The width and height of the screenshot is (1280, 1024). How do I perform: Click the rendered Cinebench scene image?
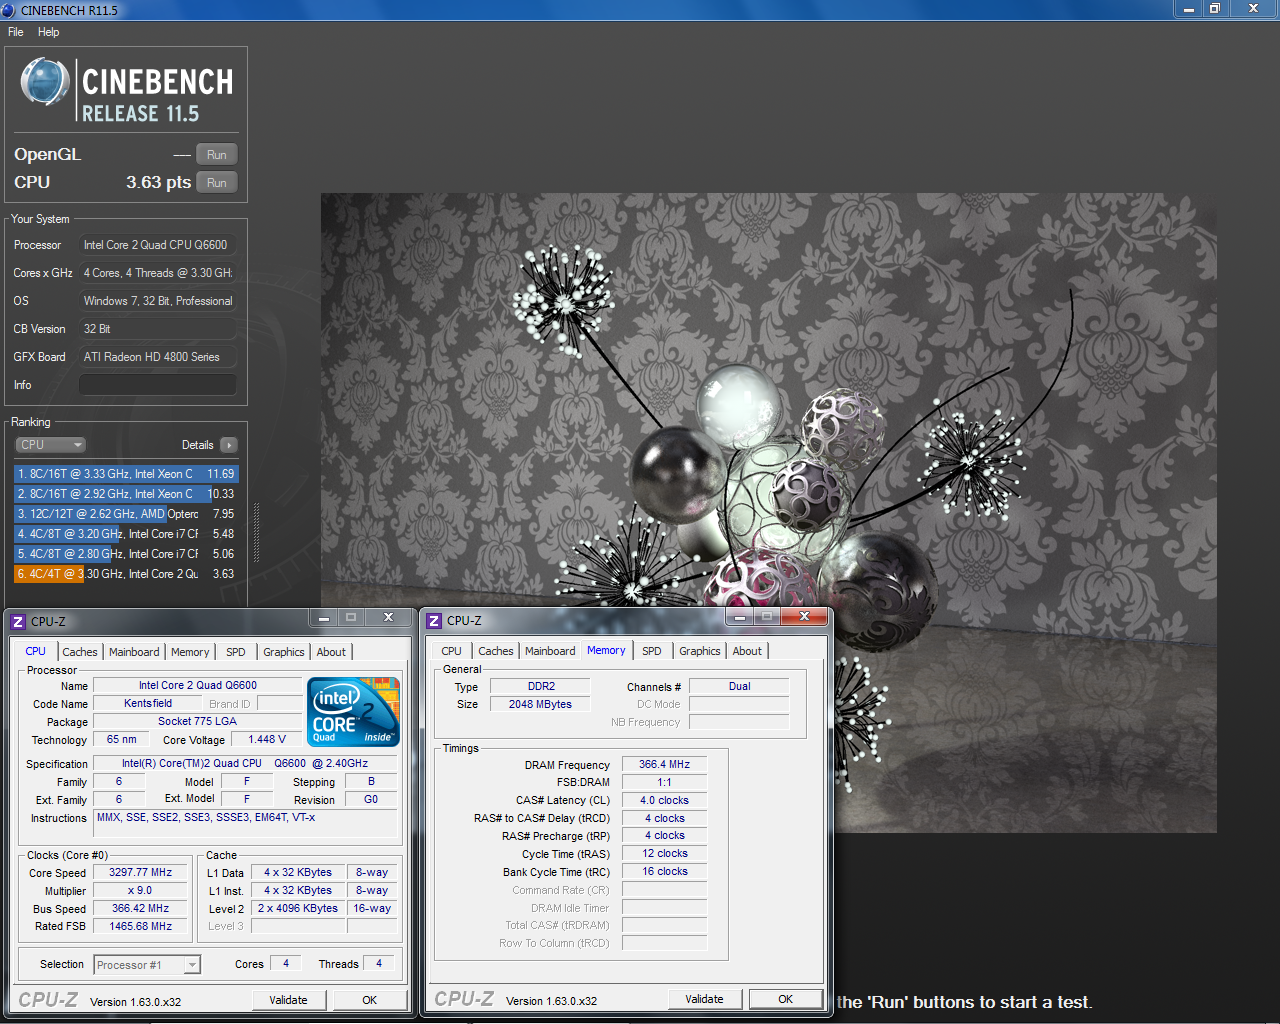click(x=768, y=512)
